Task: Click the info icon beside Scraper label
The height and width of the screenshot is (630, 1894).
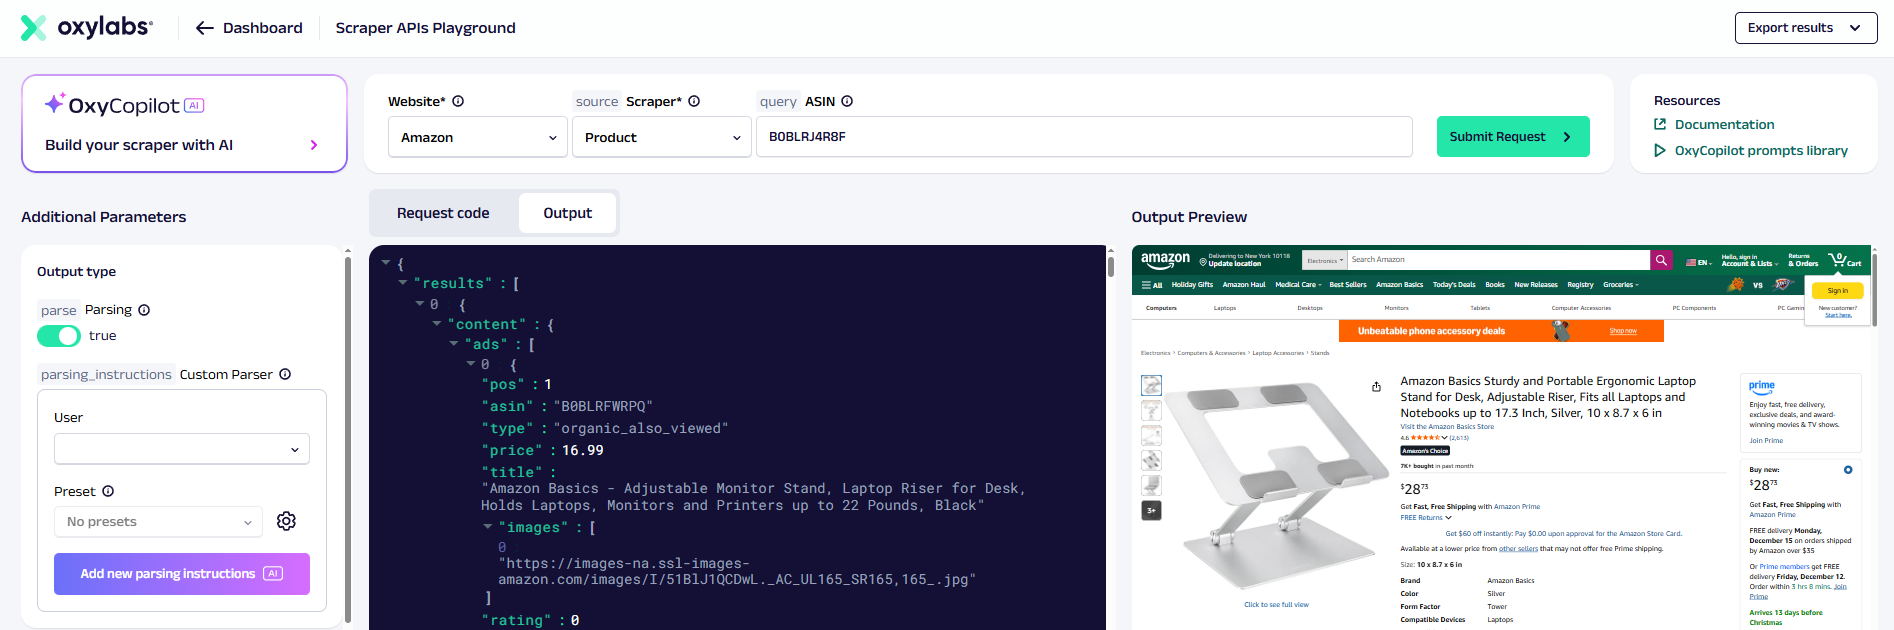Action: pyautogui.click(x=694, y=101)
